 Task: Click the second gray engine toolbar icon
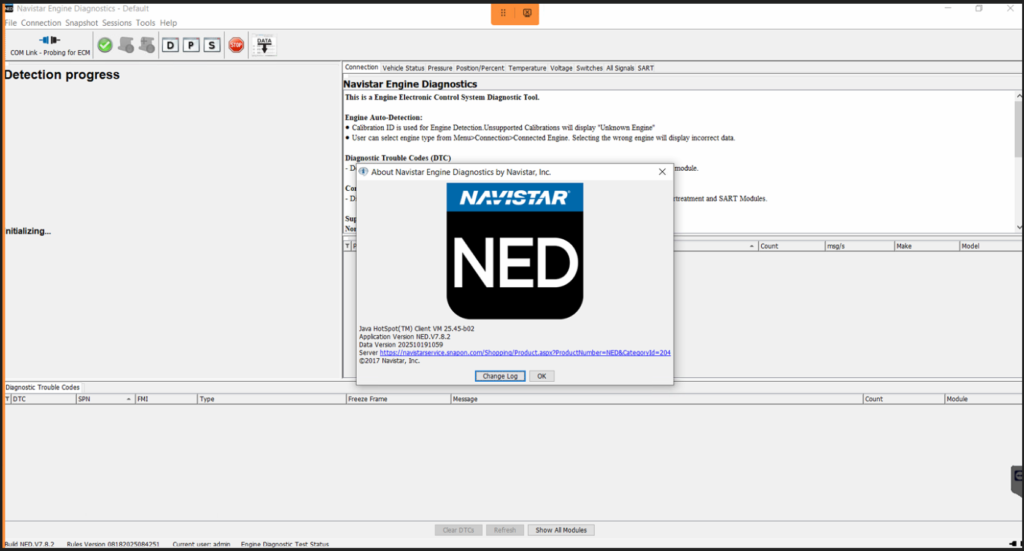click(147, 45)
